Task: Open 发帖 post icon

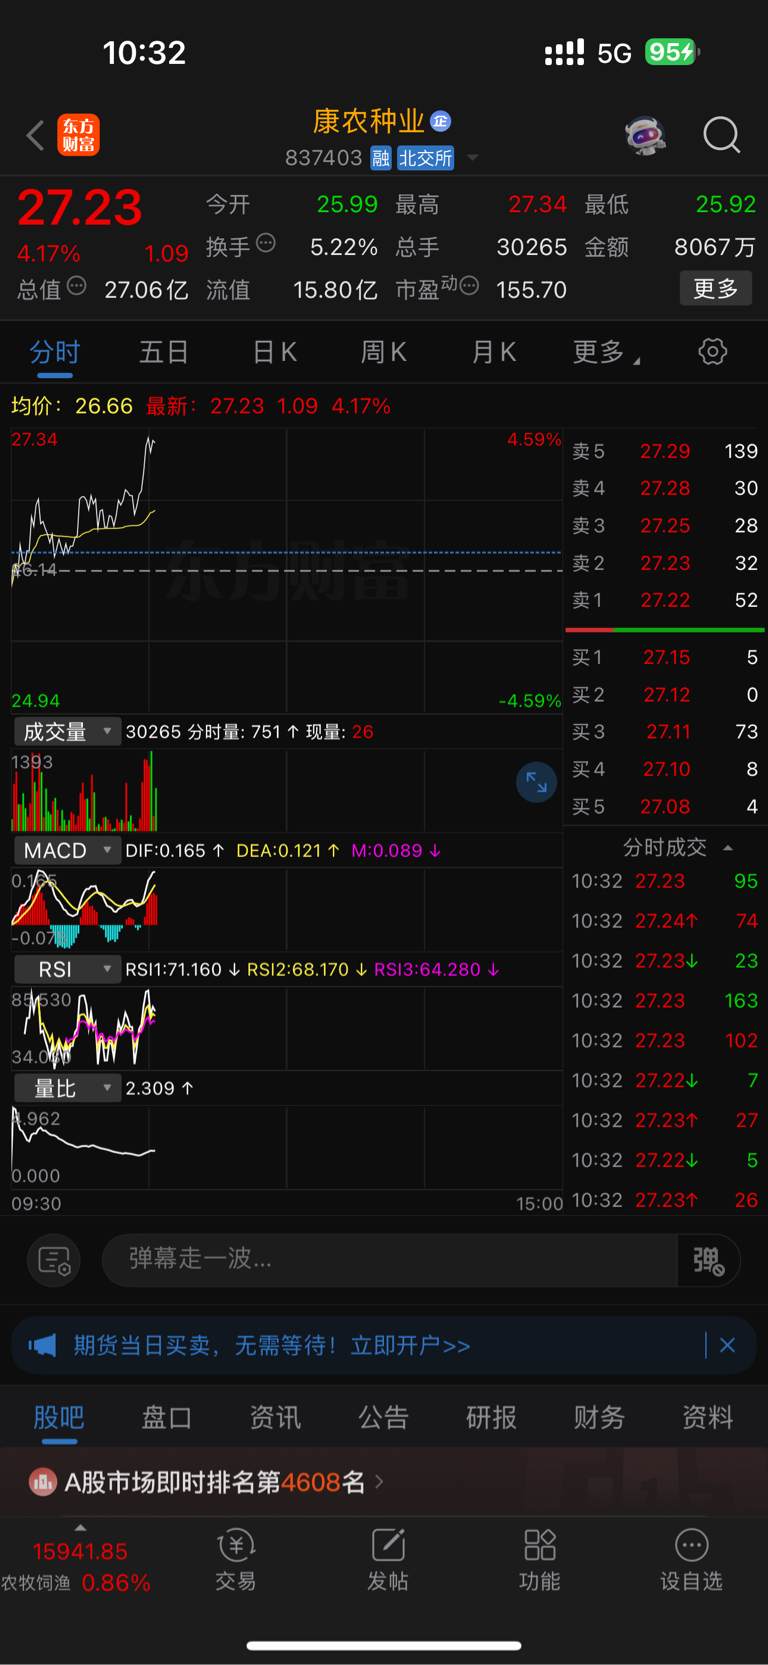Action: 388,1560
